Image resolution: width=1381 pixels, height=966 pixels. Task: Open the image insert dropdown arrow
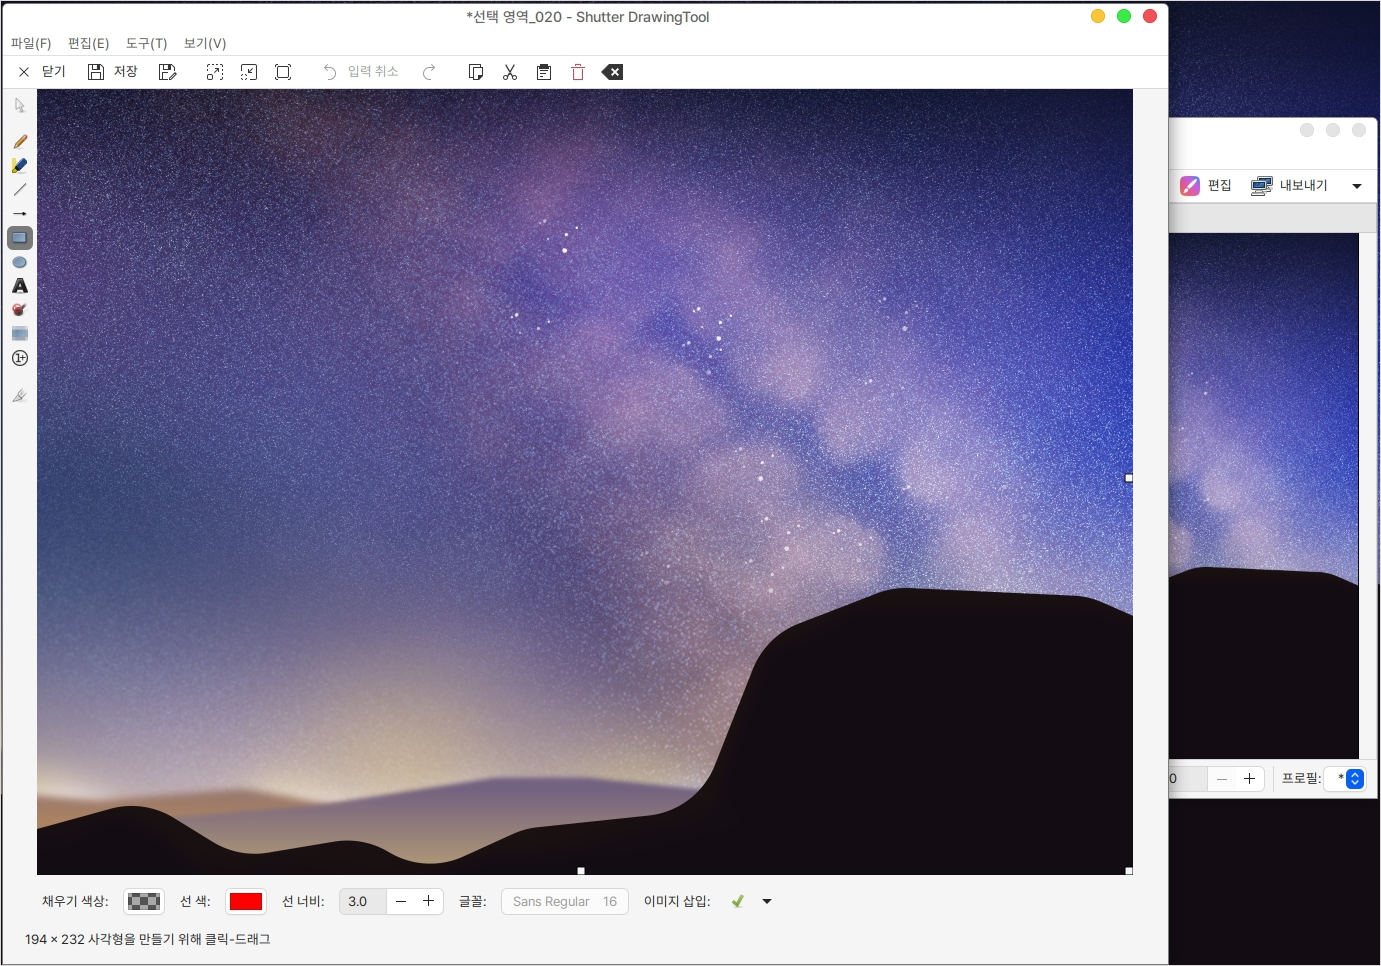tap(767, 901)
